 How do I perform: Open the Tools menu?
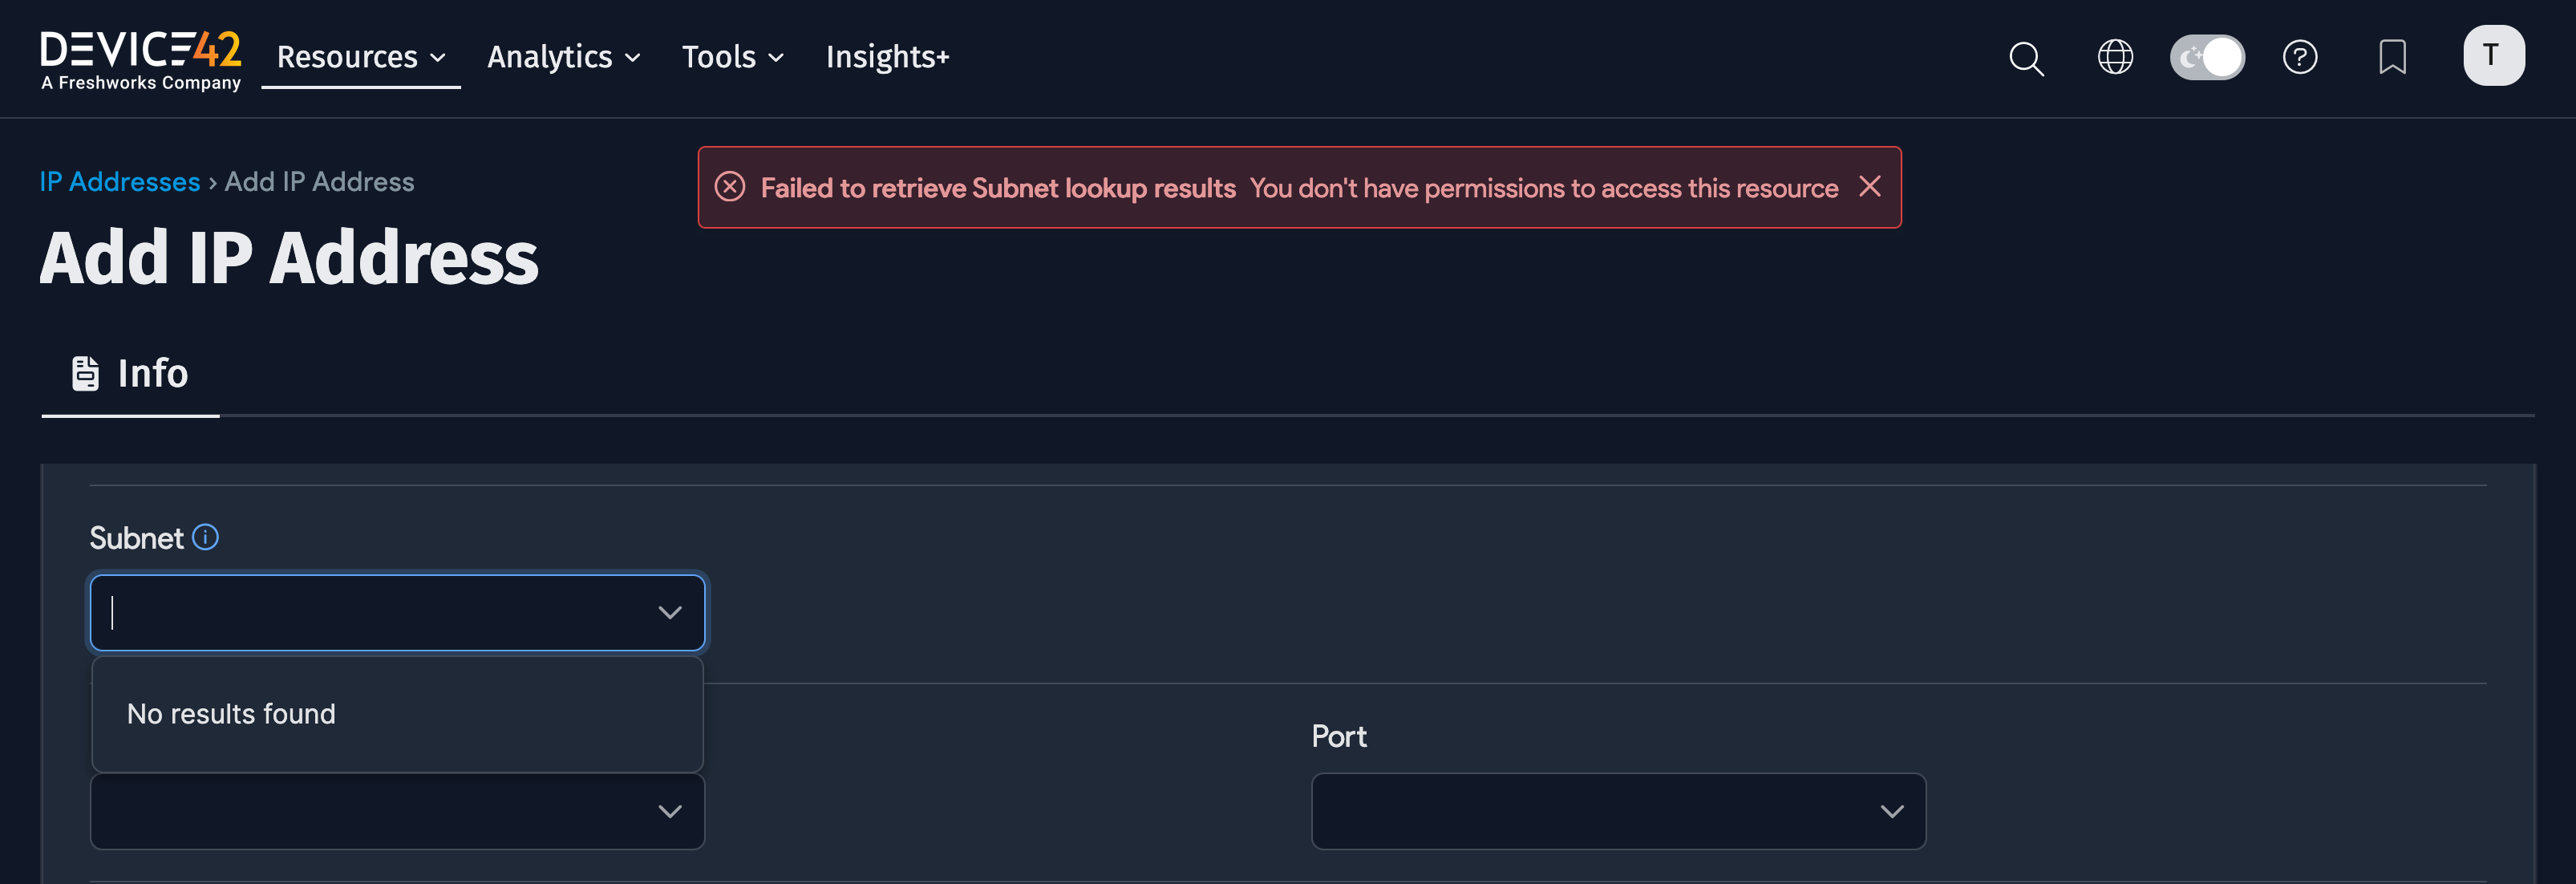(732, 58)
